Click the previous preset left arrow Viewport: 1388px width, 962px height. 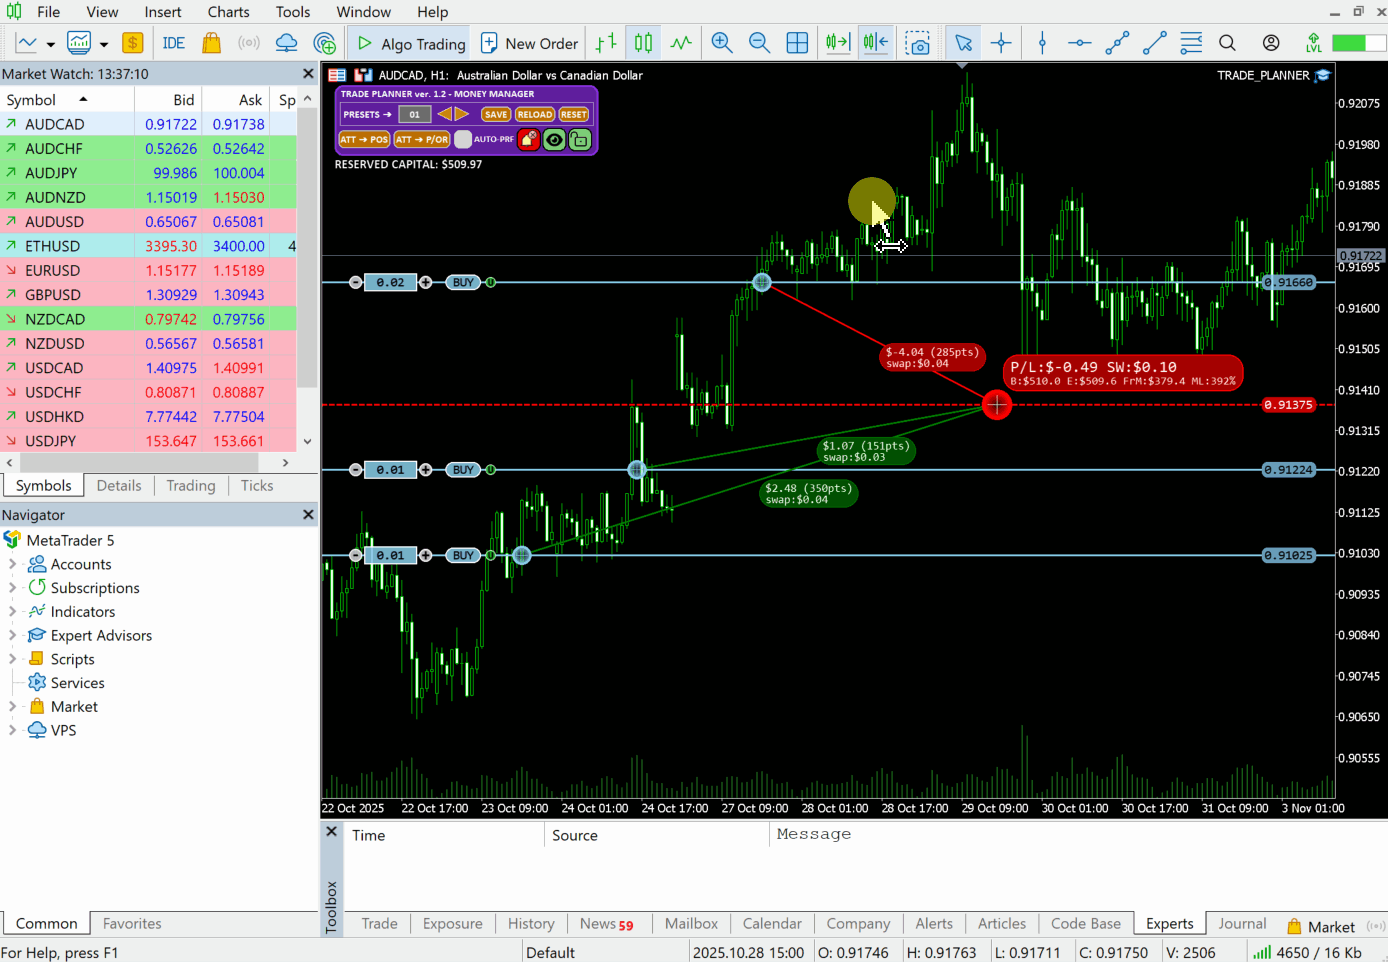tap(444, 114)
